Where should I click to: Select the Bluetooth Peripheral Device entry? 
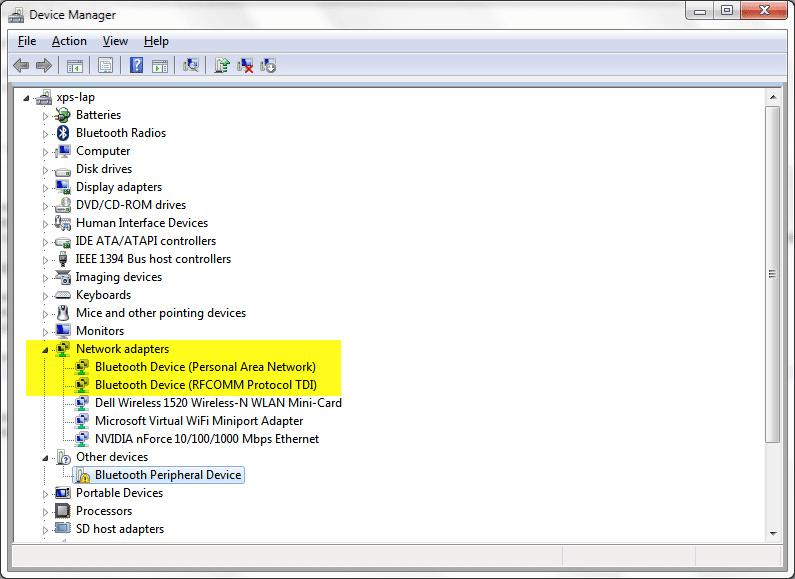[x=167, y=475]
